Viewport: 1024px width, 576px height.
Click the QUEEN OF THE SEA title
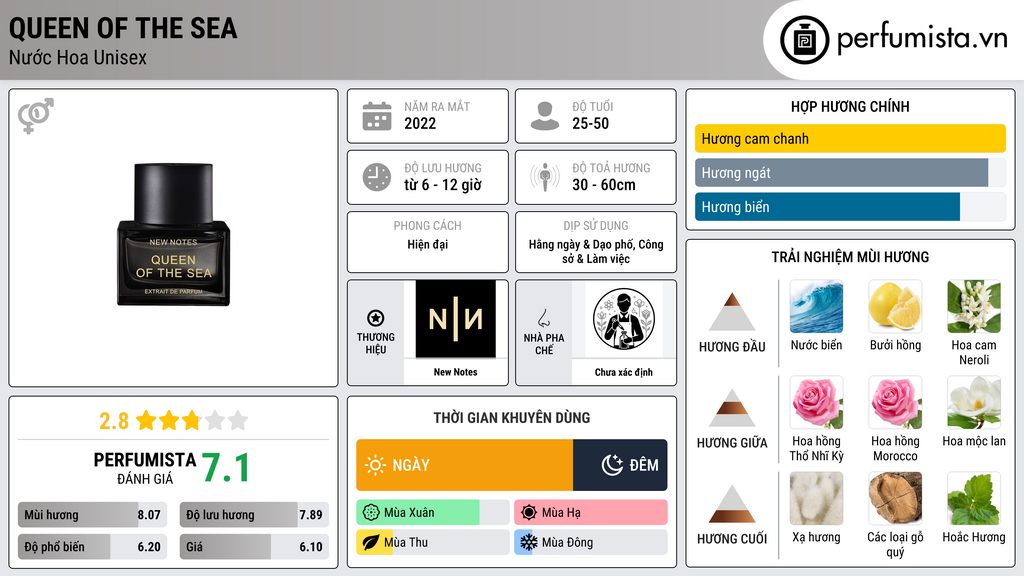point(123,29)
